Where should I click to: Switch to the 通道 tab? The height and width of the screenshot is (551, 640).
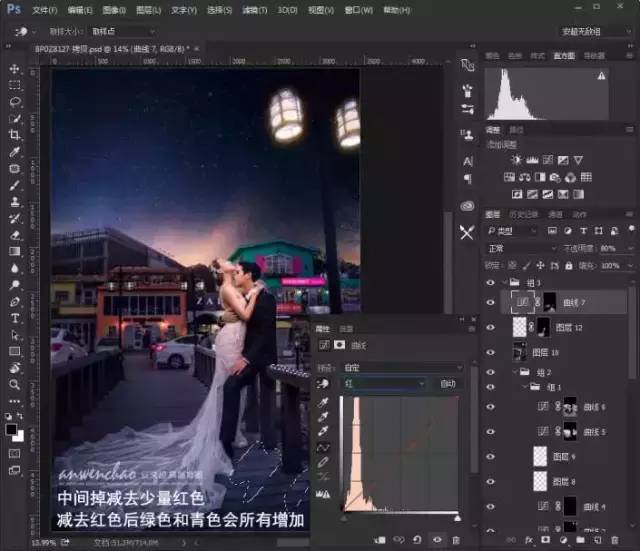[556, 214]
